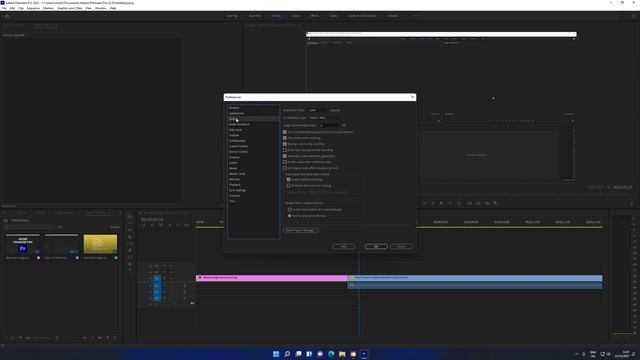Open Timeline preferences category

[235, 196]
